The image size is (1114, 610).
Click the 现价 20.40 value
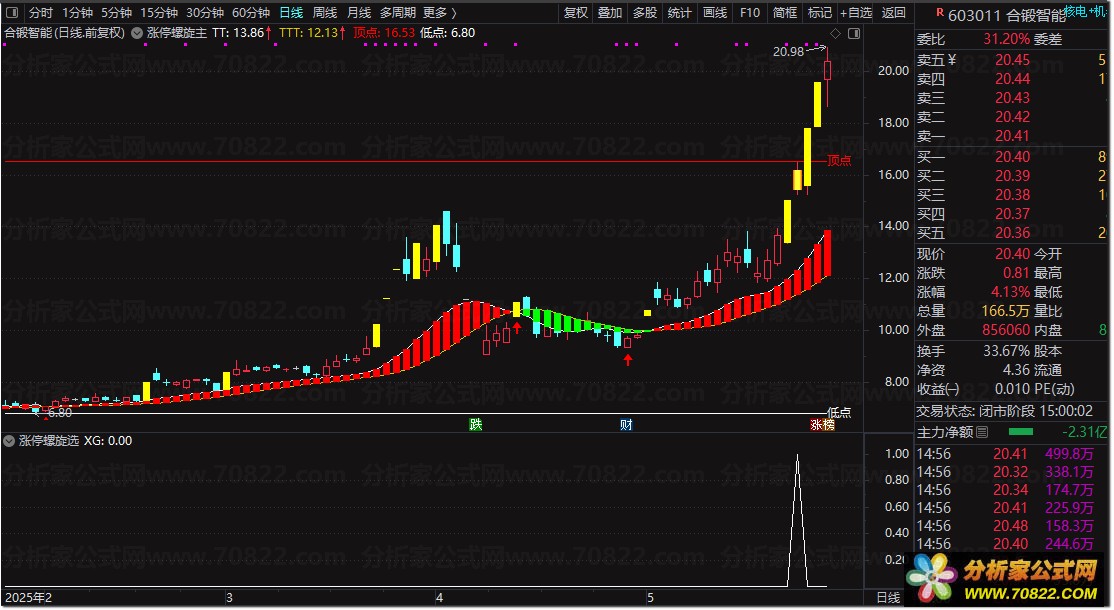click(x=1012, y=254)
